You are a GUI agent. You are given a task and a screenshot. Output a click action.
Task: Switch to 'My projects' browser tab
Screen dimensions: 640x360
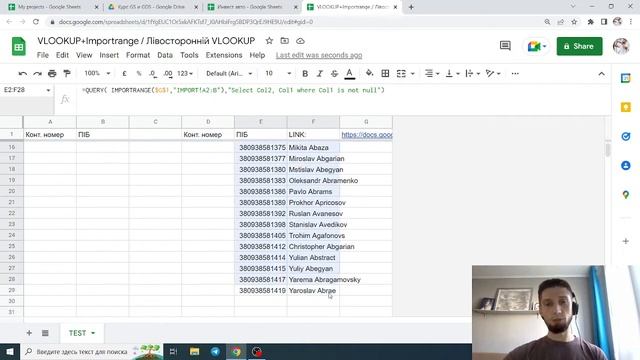(53, 7)
